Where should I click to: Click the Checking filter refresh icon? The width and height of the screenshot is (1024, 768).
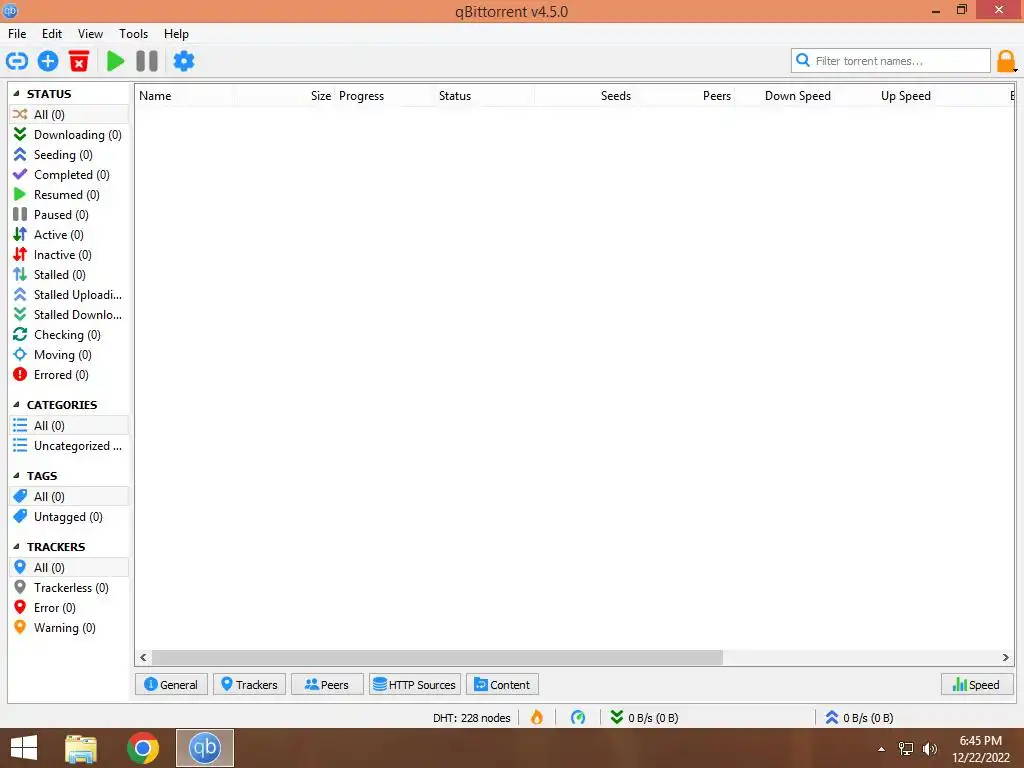tap(20, 334)
